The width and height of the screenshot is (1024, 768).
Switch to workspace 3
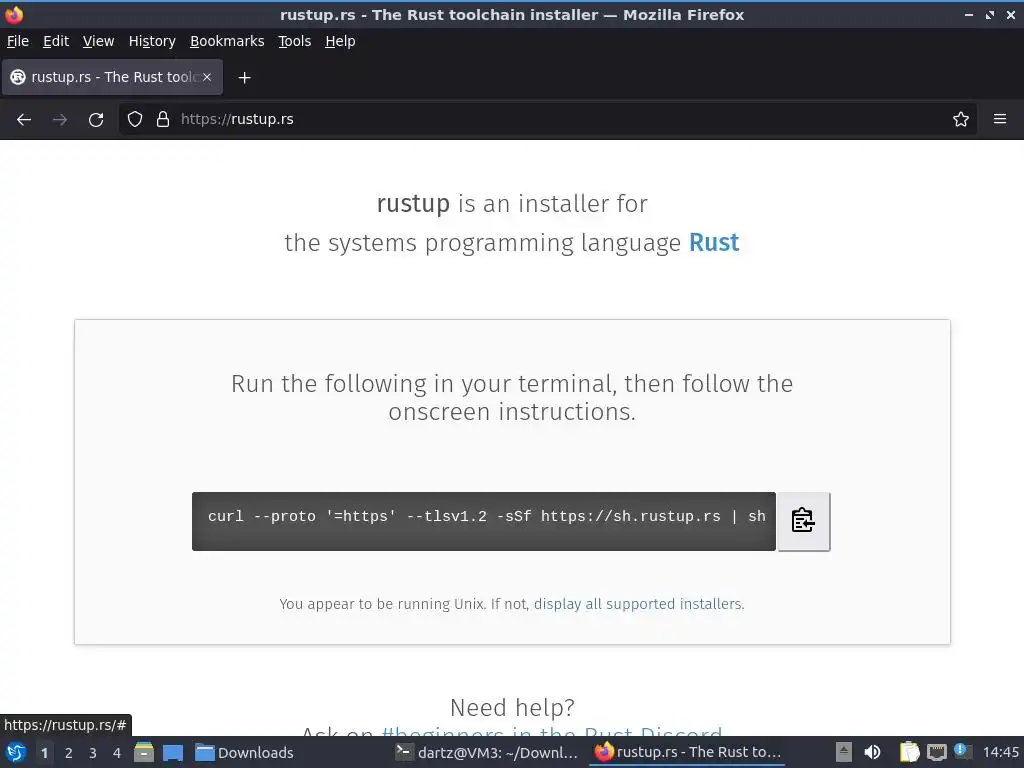93,752
